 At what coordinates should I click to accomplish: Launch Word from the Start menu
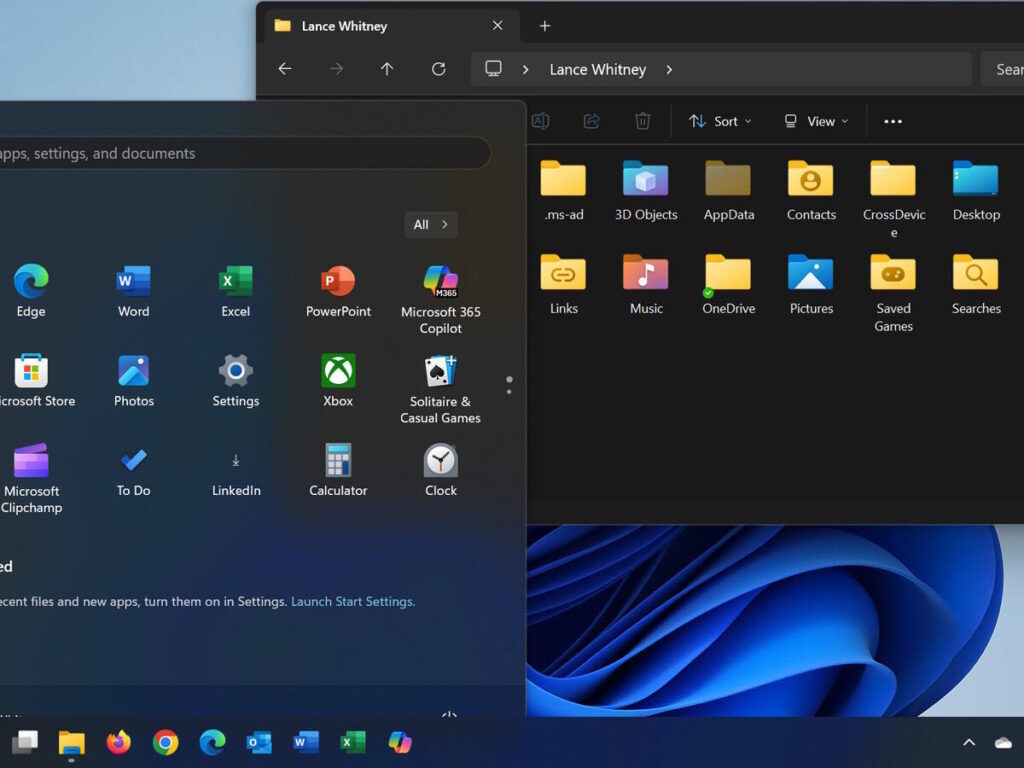[x=133, y=291]
